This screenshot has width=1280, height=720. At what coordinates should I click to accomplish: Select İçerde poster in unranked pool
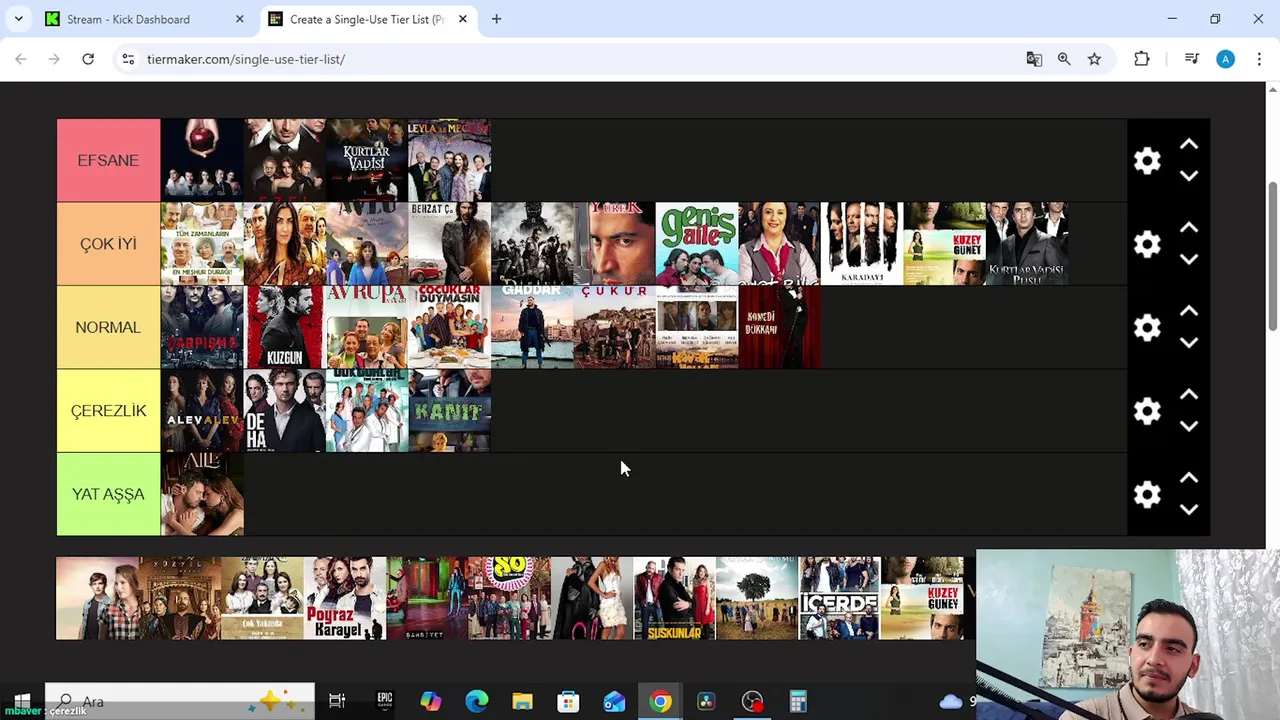[x=840, y=598]
